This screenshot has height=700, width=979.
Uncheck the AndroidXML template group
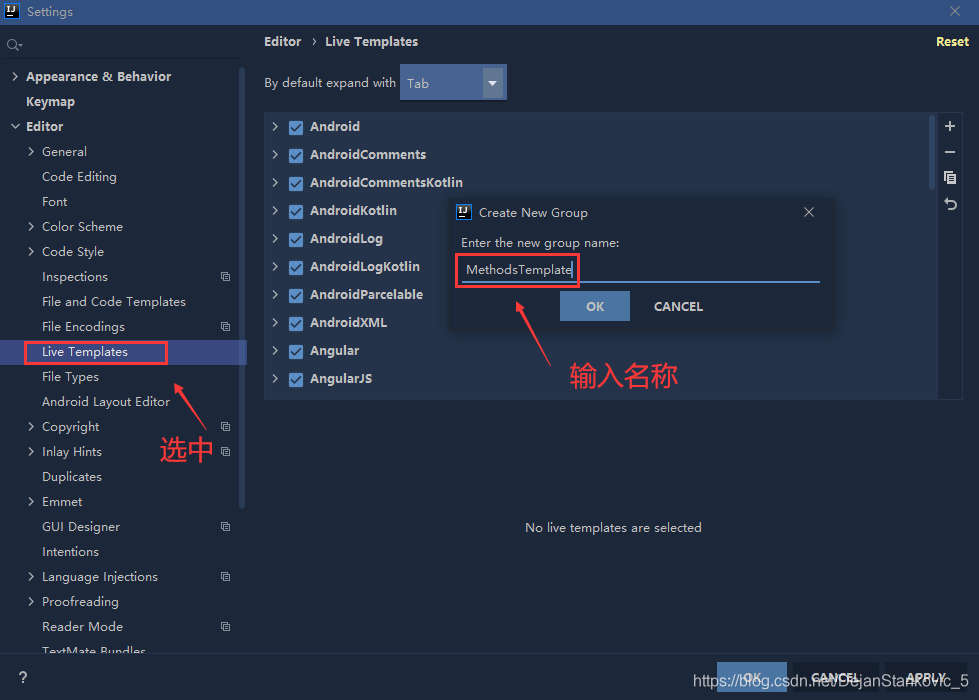coord(296,323)
